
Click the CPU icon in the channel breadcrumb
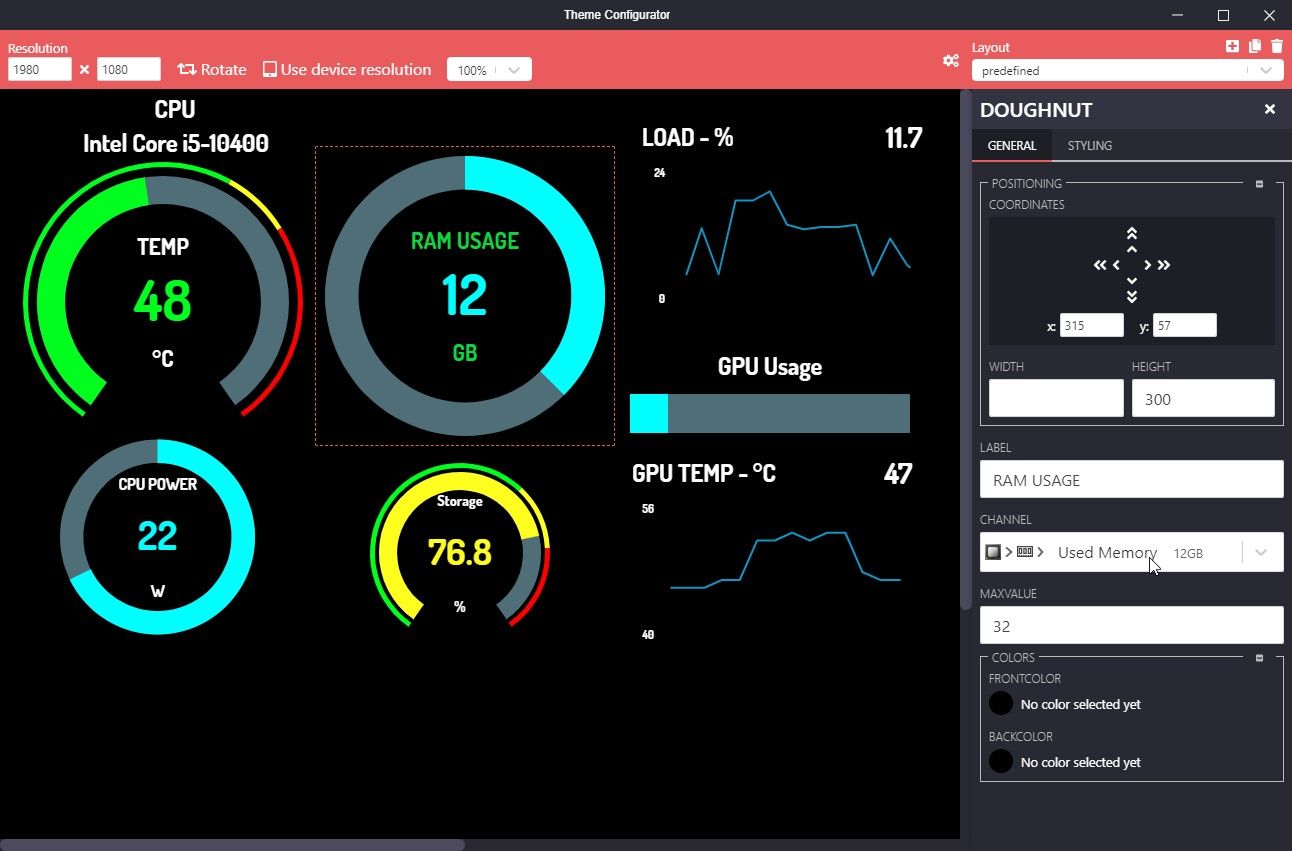click(993, 551)
